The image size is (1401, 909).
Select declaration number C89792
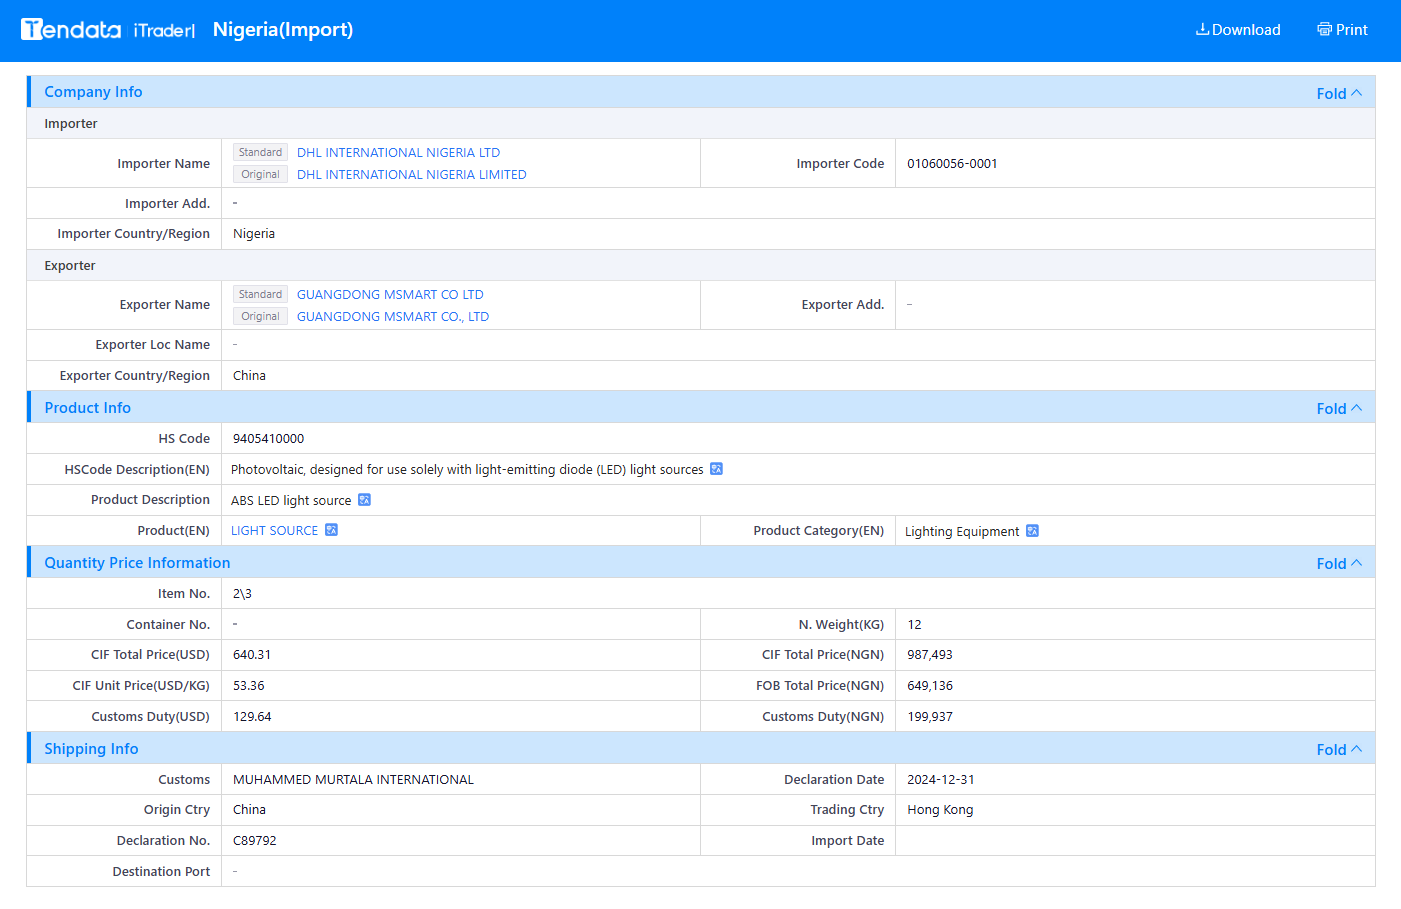(255, 841)
